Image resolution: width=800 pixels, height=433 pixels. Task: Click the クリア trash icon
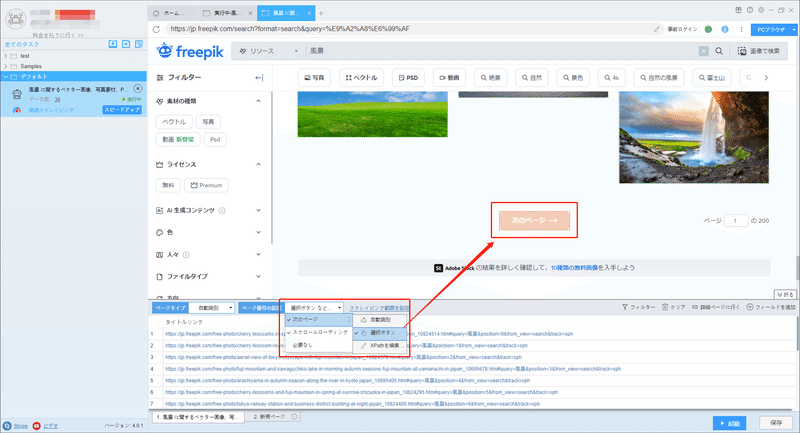[x=665, y=307]
